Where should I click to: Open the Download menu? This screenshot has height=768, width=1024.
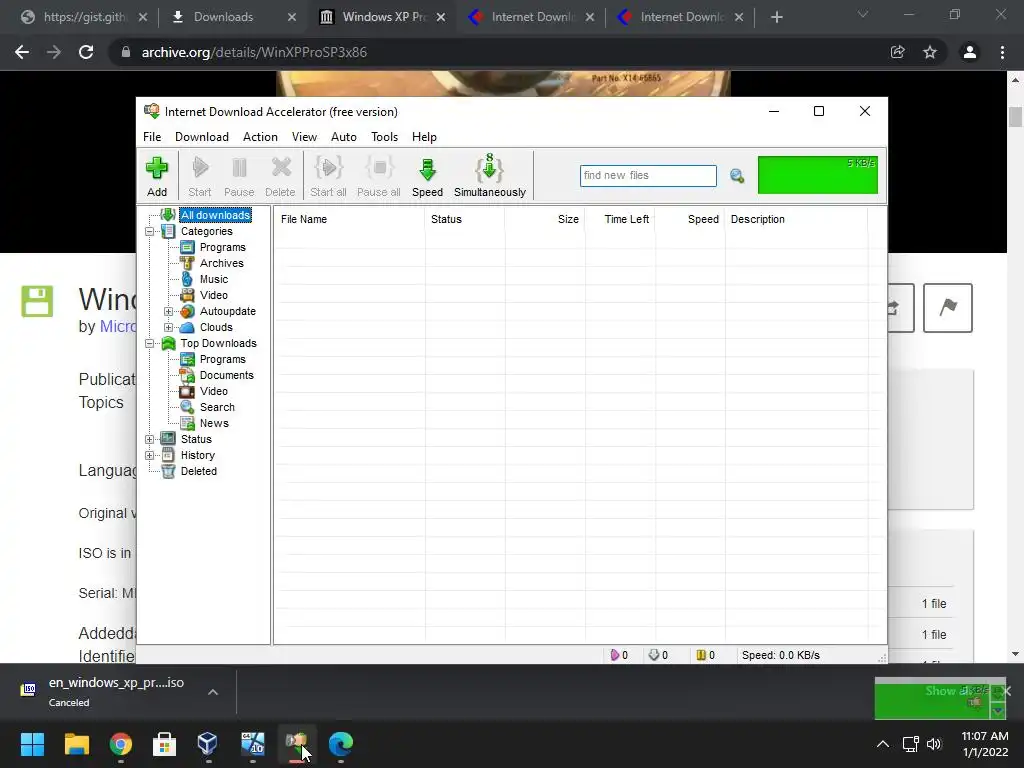click(x=202, y=137)
